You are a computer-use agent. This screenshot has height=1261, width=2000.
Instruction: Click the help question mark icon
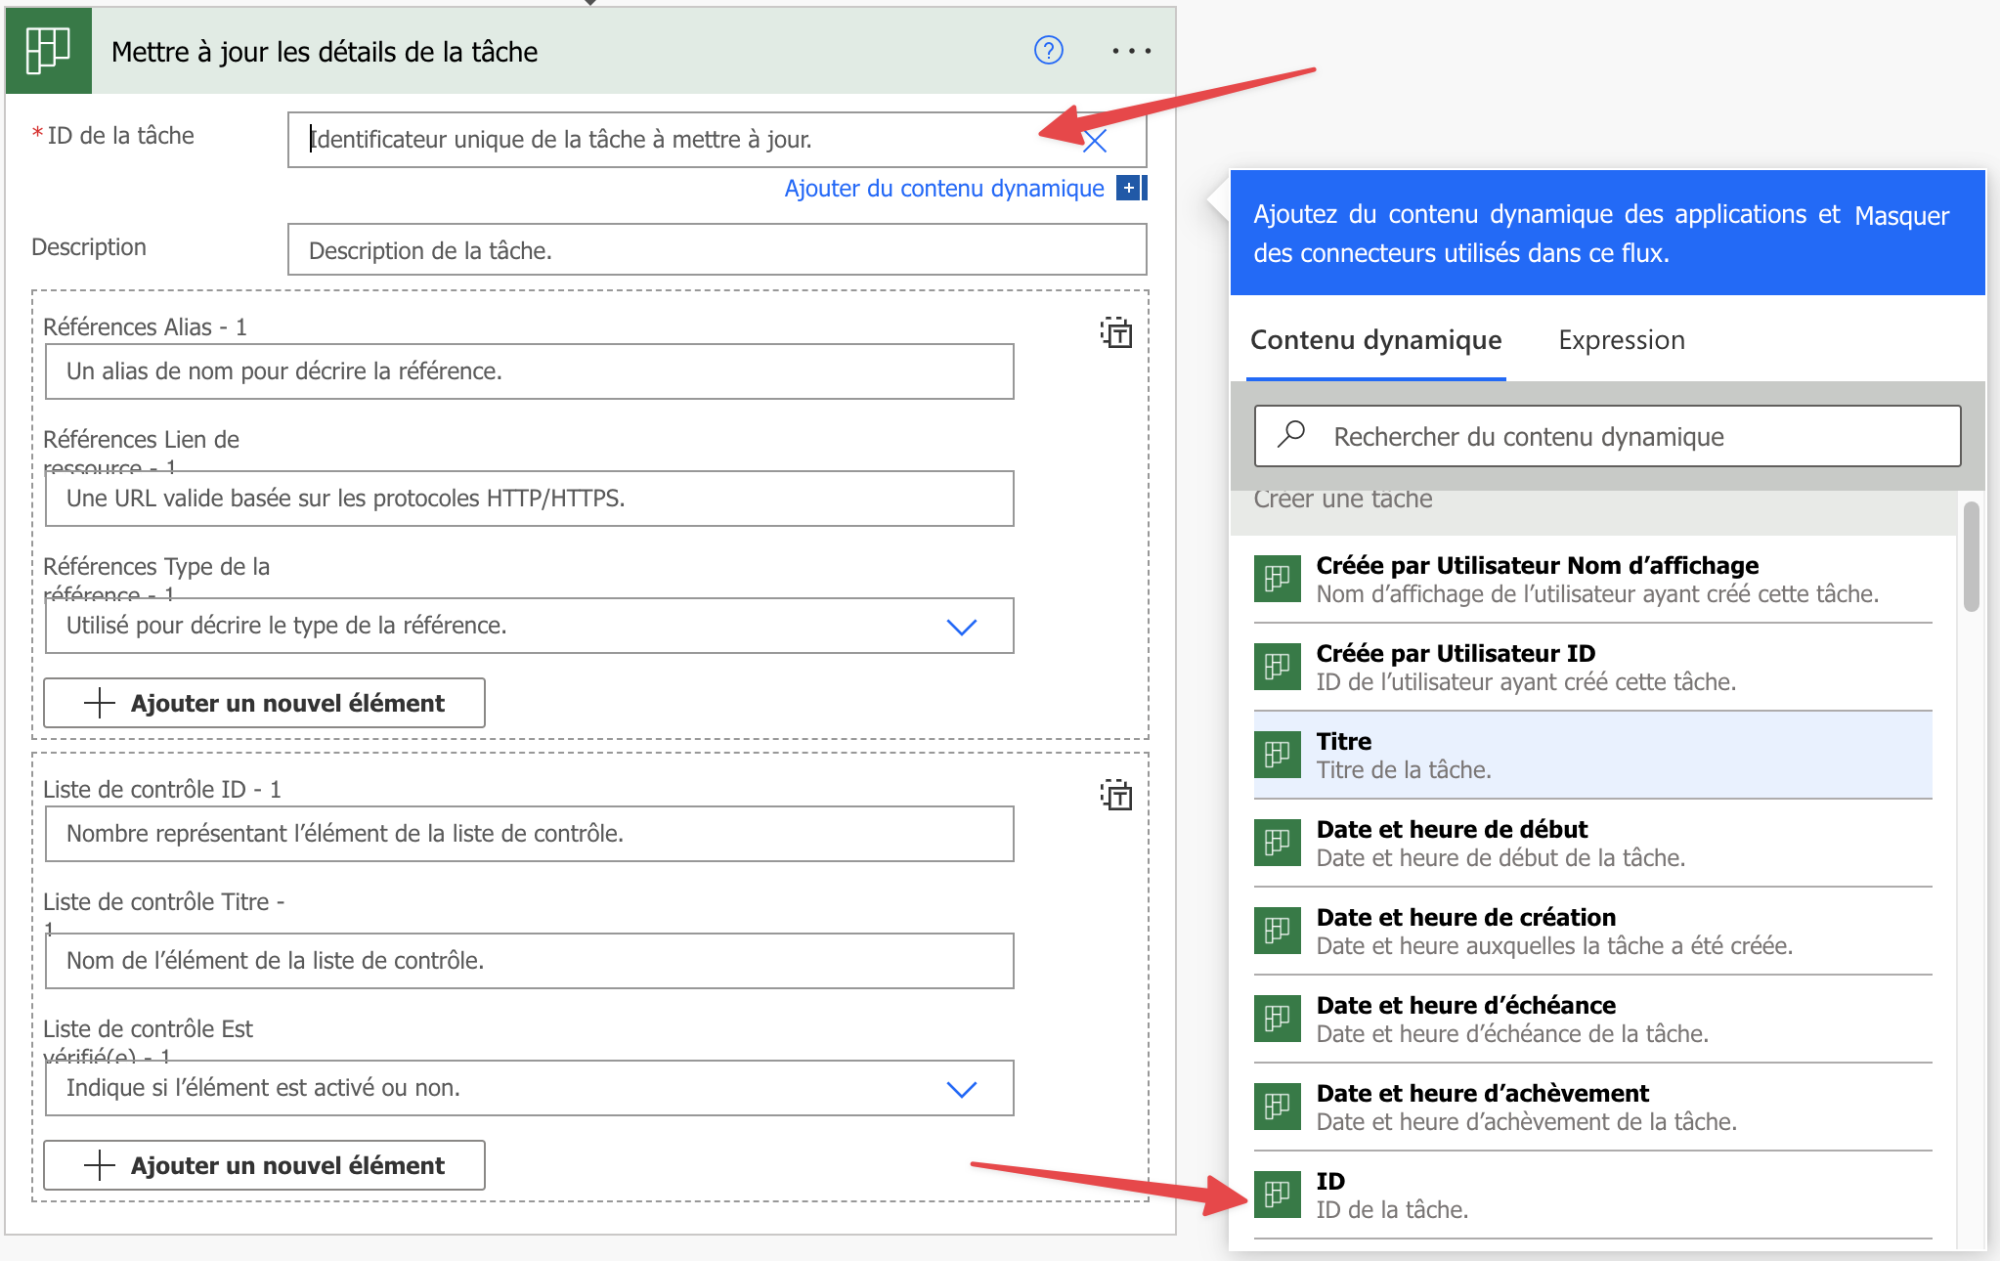point(1048,50)
